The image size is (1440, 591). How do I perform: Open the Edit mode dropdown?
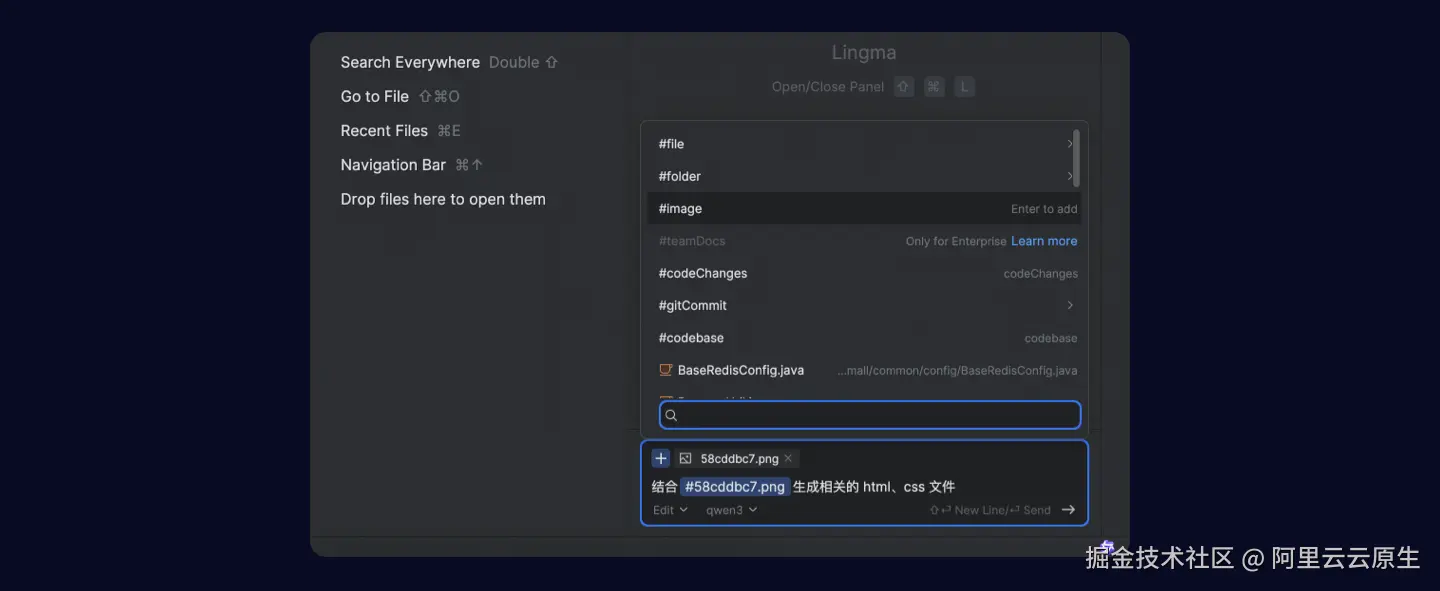[670, 510]
